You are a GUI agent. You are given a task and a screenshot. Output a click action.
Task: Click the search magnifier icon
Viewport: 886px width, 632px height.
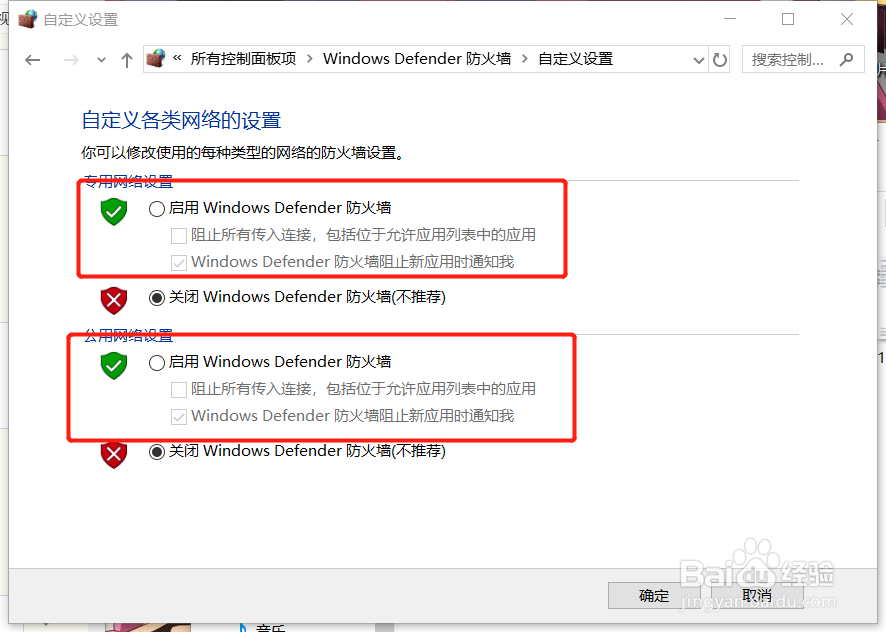coord(846,59)
